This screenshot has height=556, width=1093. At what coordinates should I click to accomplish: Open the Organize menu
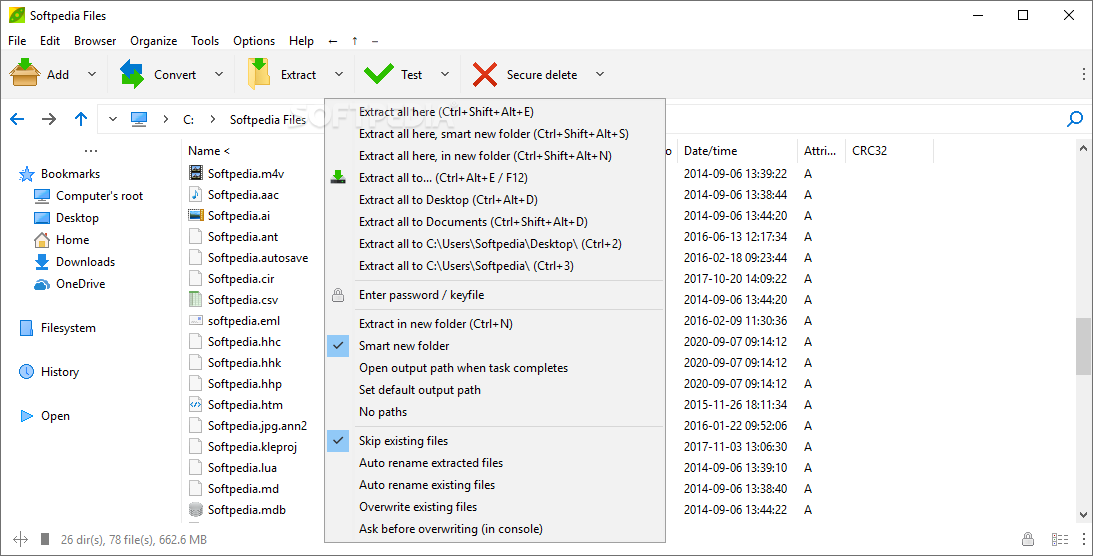153,40
